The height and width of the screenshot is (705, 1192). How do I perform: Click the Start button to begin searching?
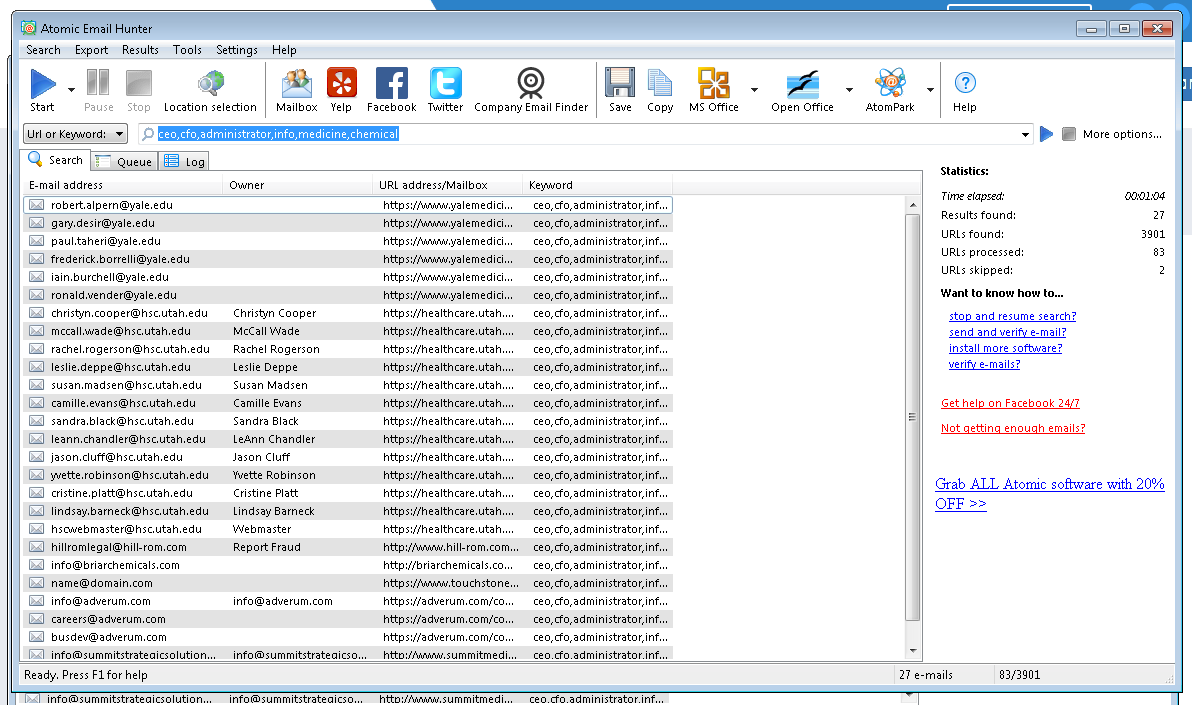click(x=43, y=90)
